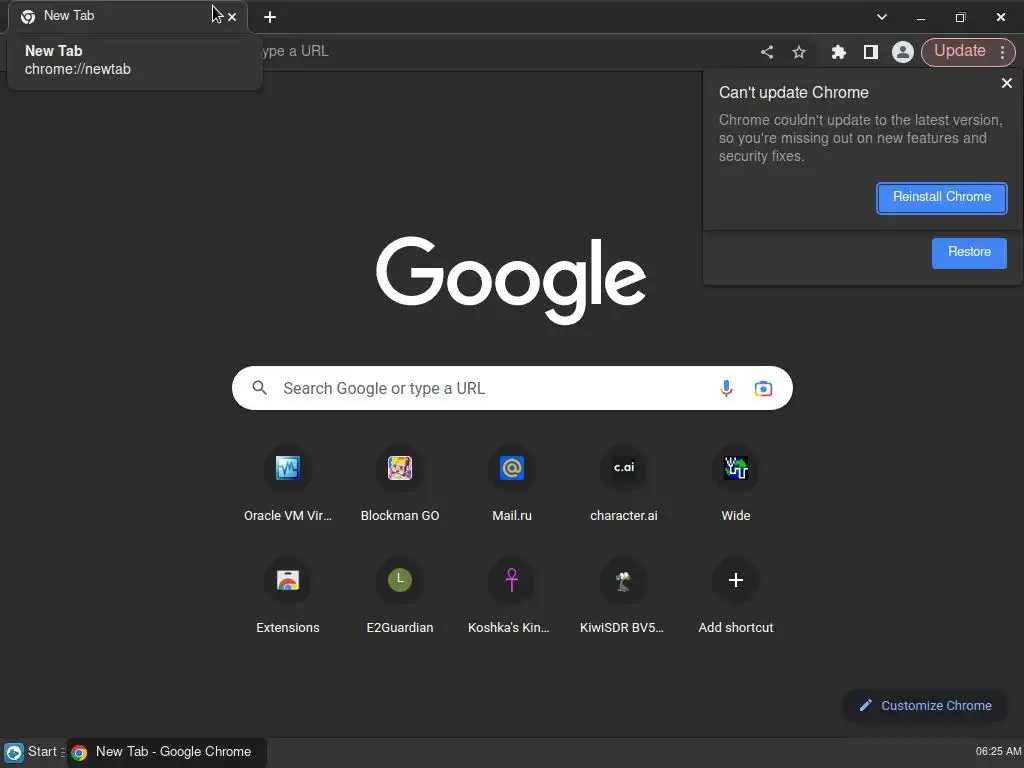
Task: Open a new tab with the plus button
Action: 270,17
